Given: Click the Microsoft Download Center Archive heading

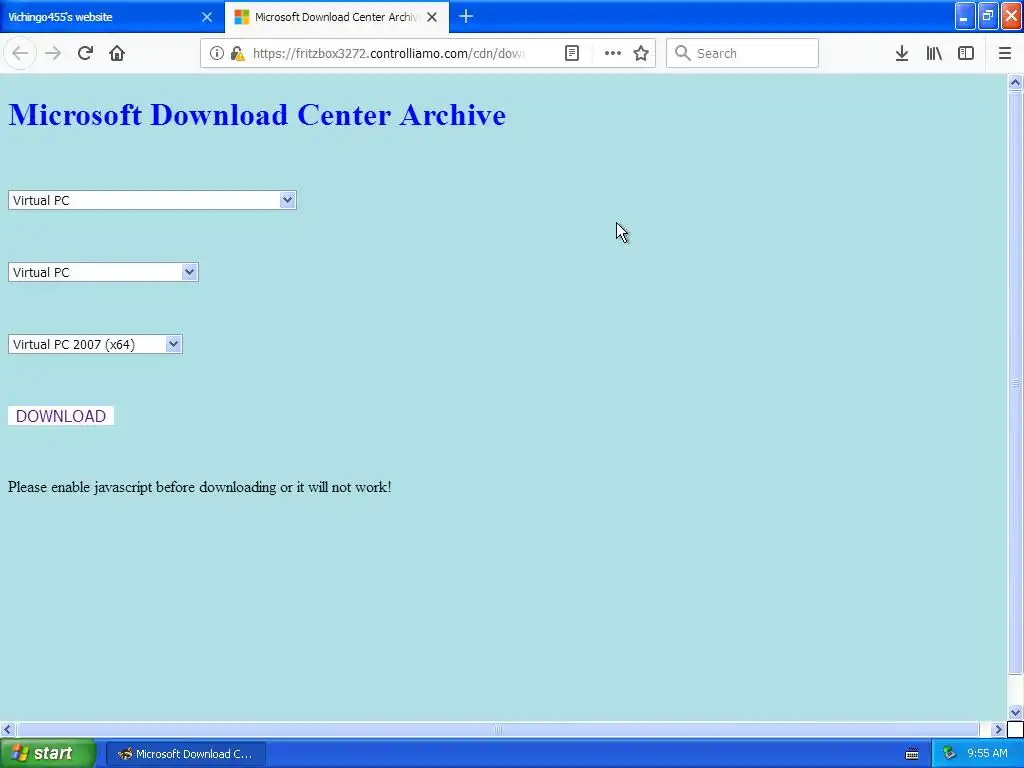Looking at the screenshot, I should tap(257, 115).
